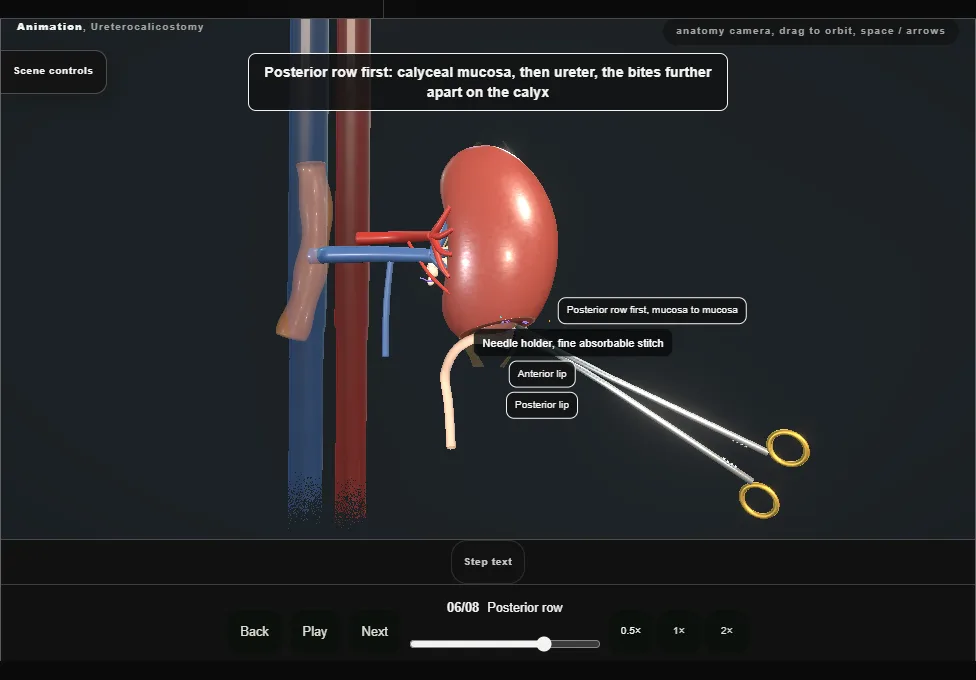This screenshot has width=976, height=680.
Task: Click the lower gold needle holder ring
Action: [759, 500]
